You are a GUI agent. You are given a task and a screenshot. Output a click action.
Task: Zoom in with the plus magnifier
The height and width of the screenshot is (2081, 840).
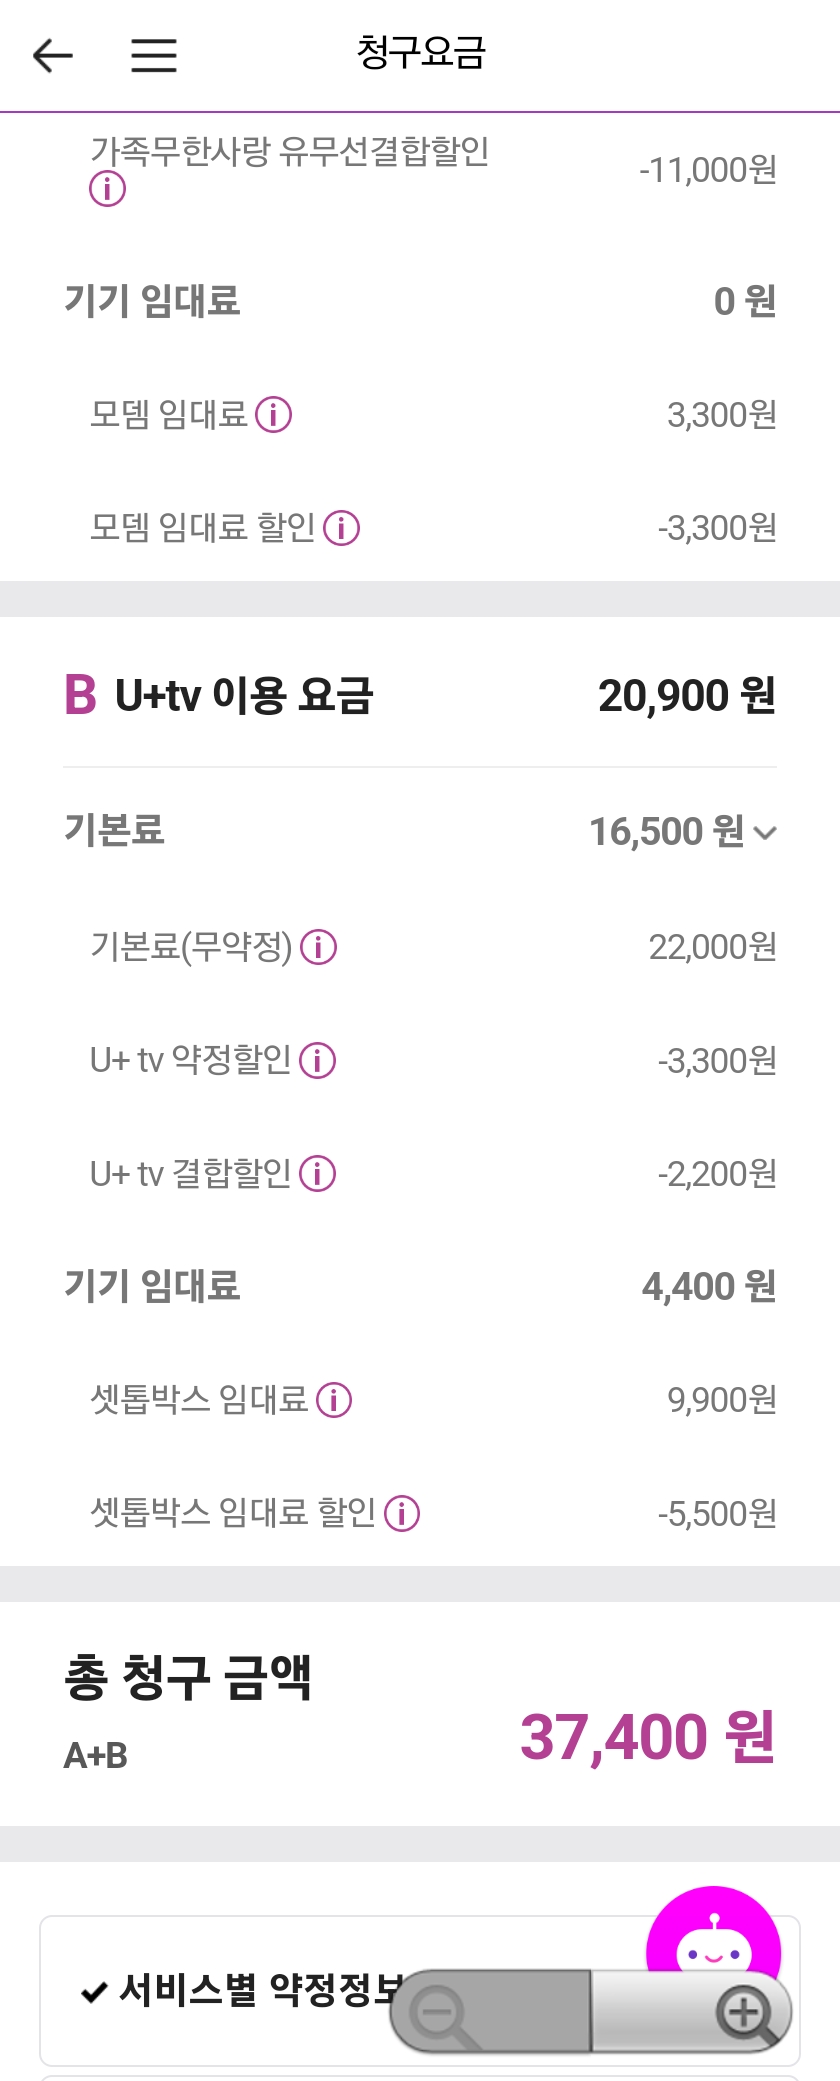pyautogui.click(x=692, y=2011)
